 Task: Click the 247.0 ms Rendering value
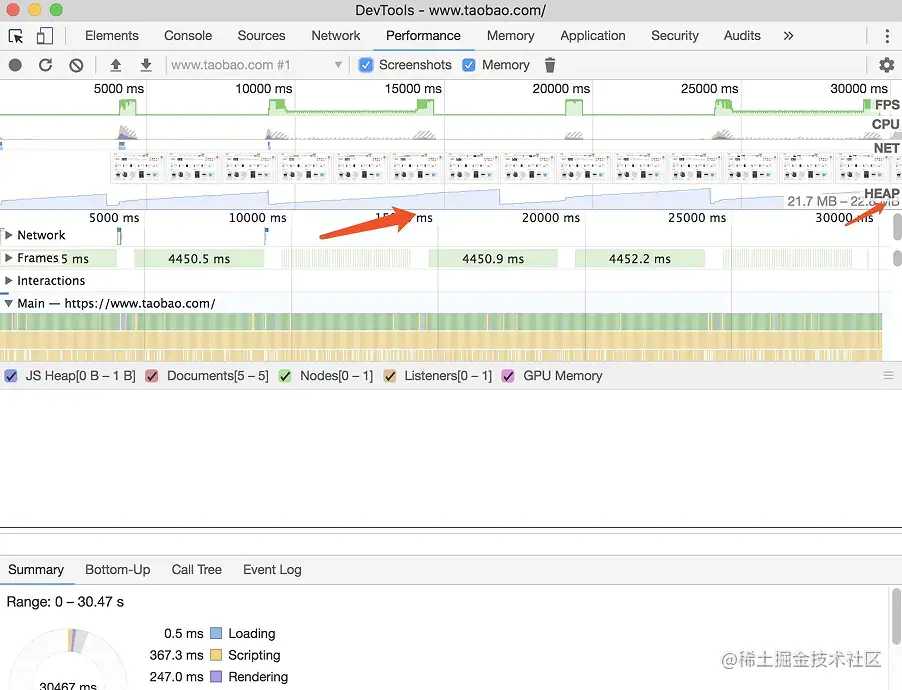point(176,677)
